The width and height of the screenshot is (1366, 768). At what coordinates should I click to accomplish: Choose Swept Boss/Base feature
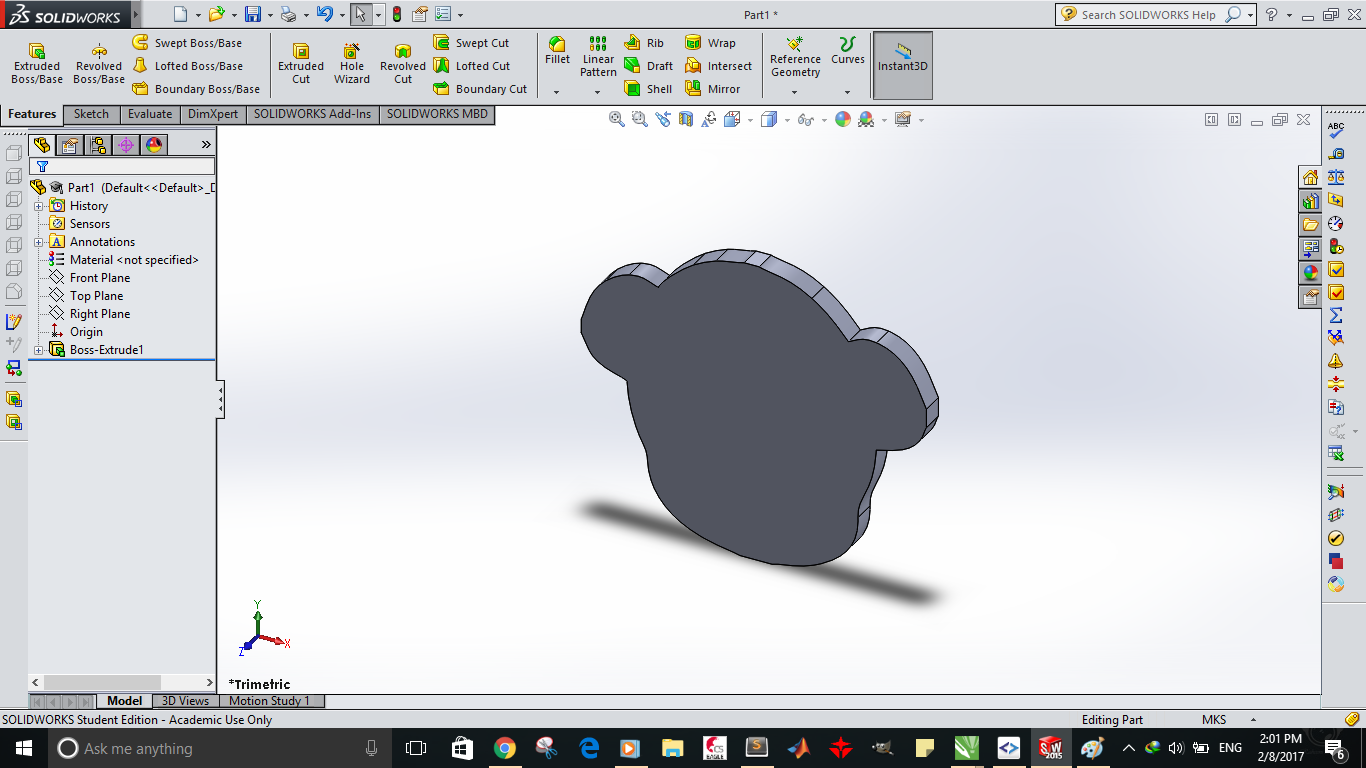pyautogui.click(x=188, y=43)
